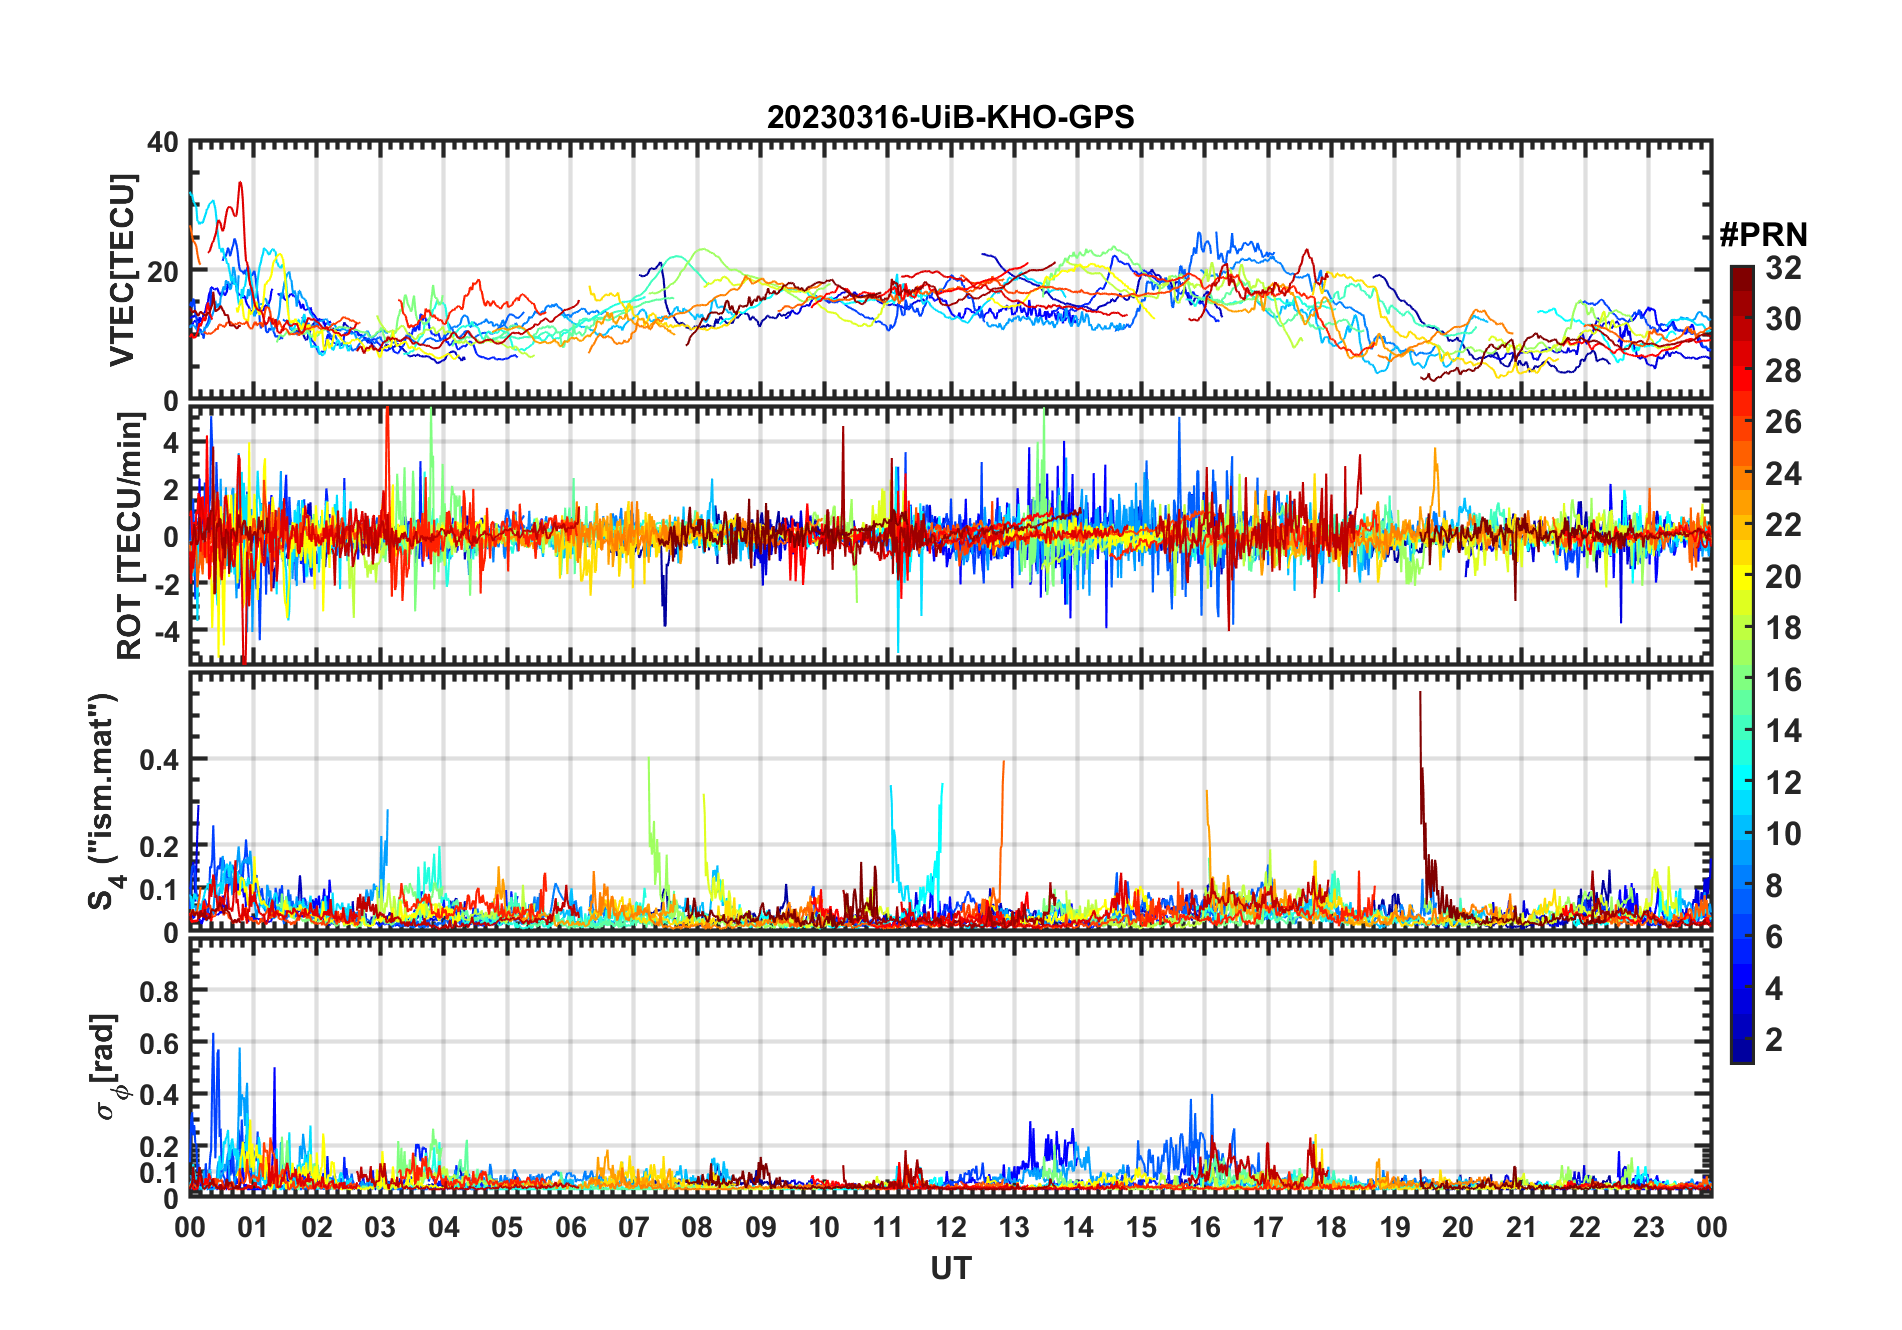
Task: Click the dark red top of colorbar
Action: pyautogui.click(x=1741, y=274)
